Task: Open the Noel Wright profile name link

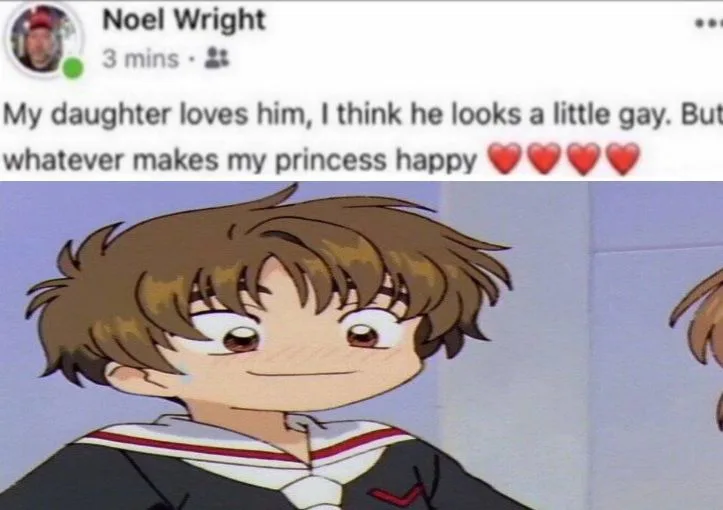Action: (x=184, y=20)
